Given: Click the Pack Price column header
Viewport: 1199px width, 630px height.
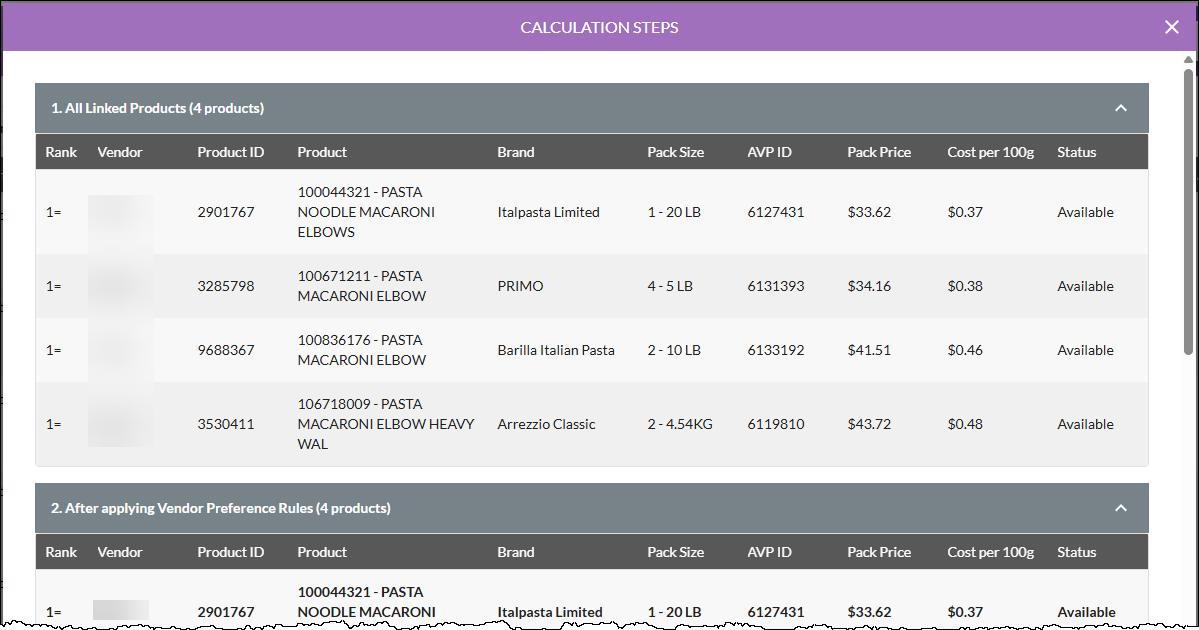Looking at the screenshot, I should 879,152.
